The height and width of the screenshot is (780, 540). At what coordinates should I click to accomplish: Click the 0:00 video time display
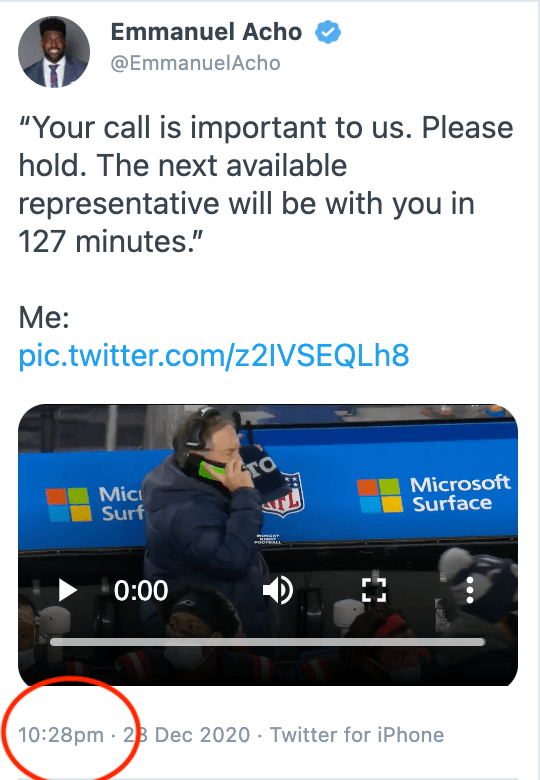pyautogui.click(x=141, y=590)
